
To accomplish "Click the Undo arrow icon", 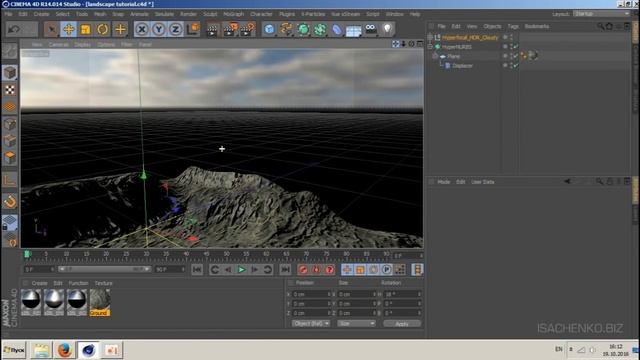I will click(14, 29).
